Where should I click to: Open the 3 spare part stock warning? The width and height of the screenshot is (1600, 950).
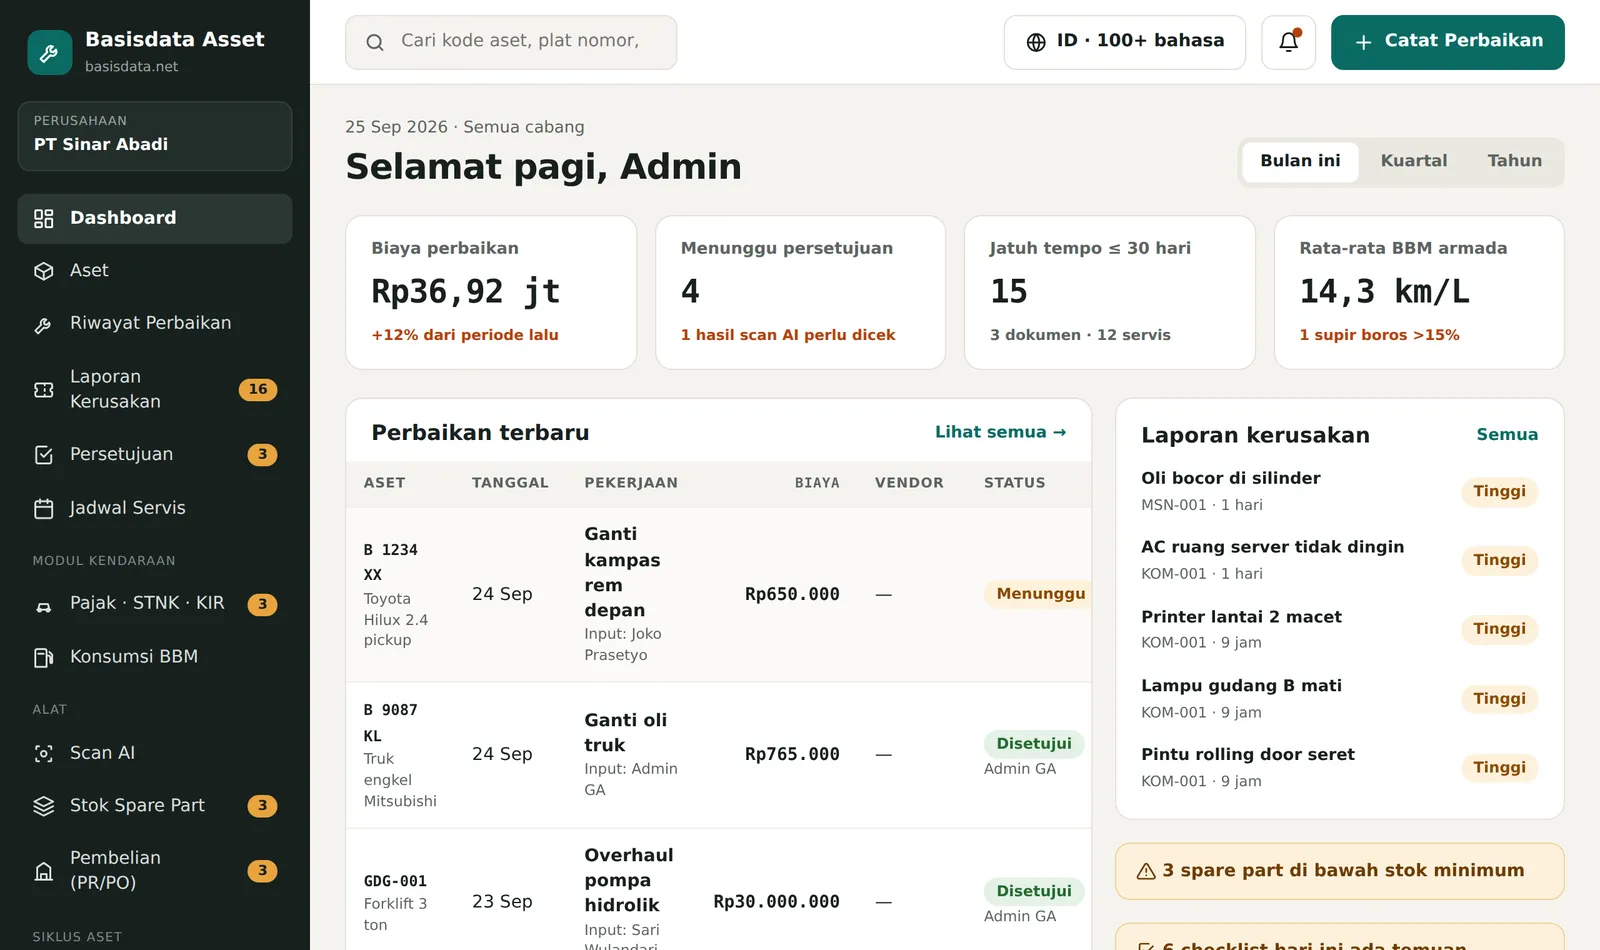tap(1340, 871)
